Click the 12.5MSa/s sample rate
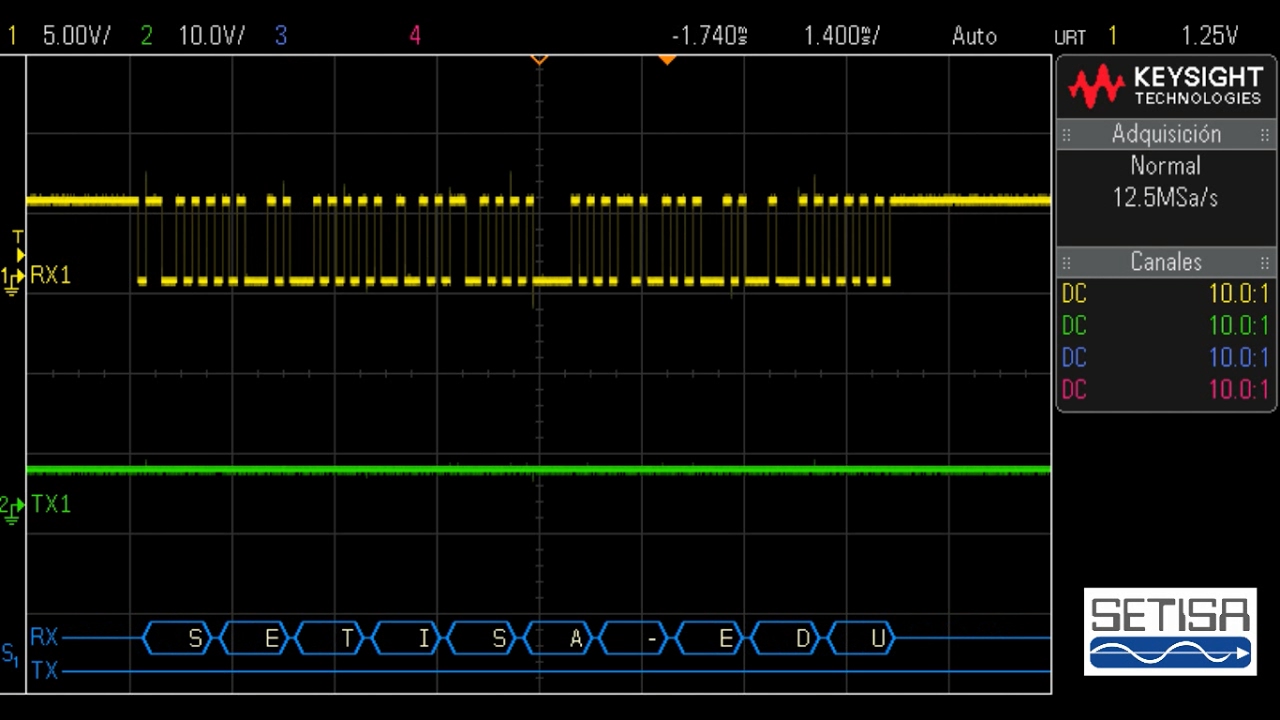This screenshot has width=1280, height=720. pyautogui.click(x=1166, y=198)
